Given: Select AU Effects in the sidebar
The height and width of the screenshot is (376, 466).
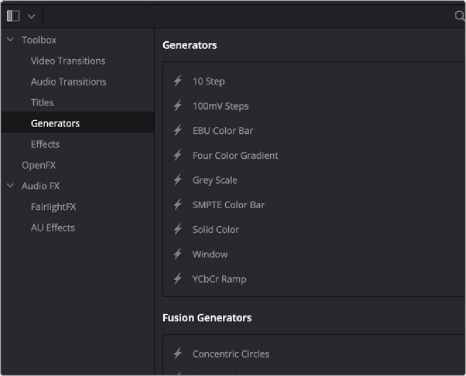Looking at the screenshot, I should [53, 228].
